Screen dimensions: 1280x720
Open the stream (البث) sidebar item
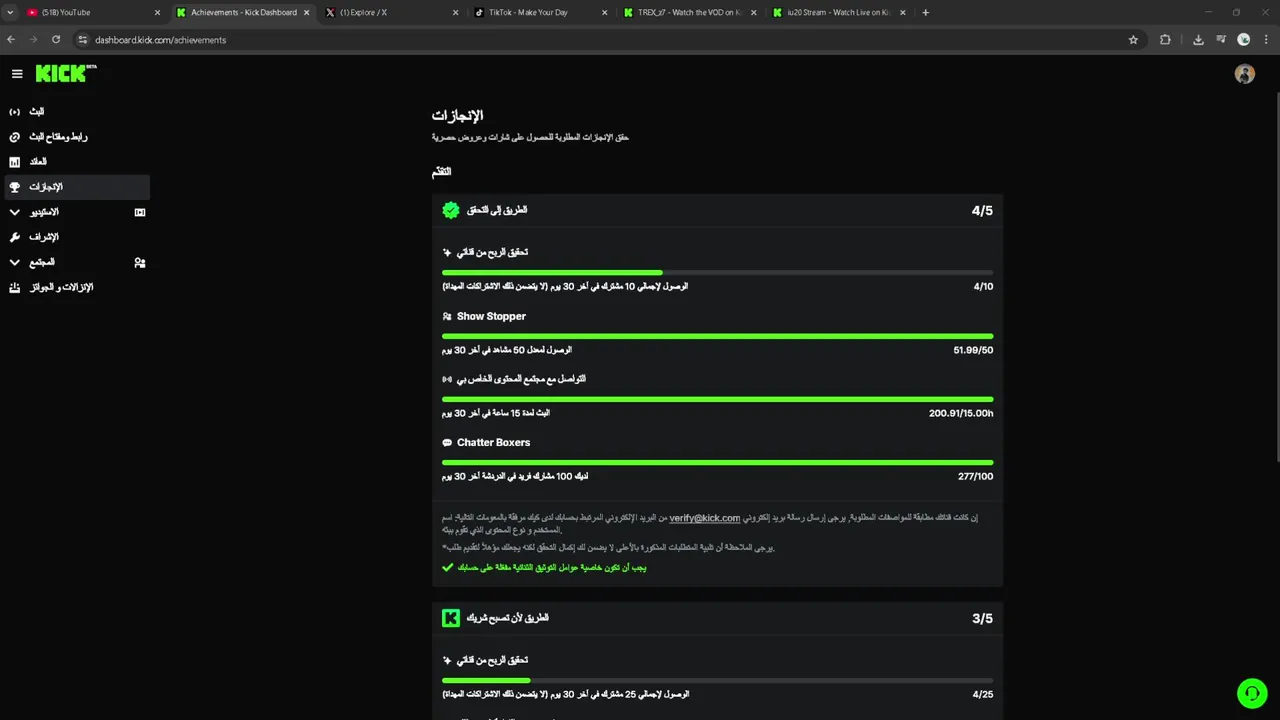coord(36,112)
